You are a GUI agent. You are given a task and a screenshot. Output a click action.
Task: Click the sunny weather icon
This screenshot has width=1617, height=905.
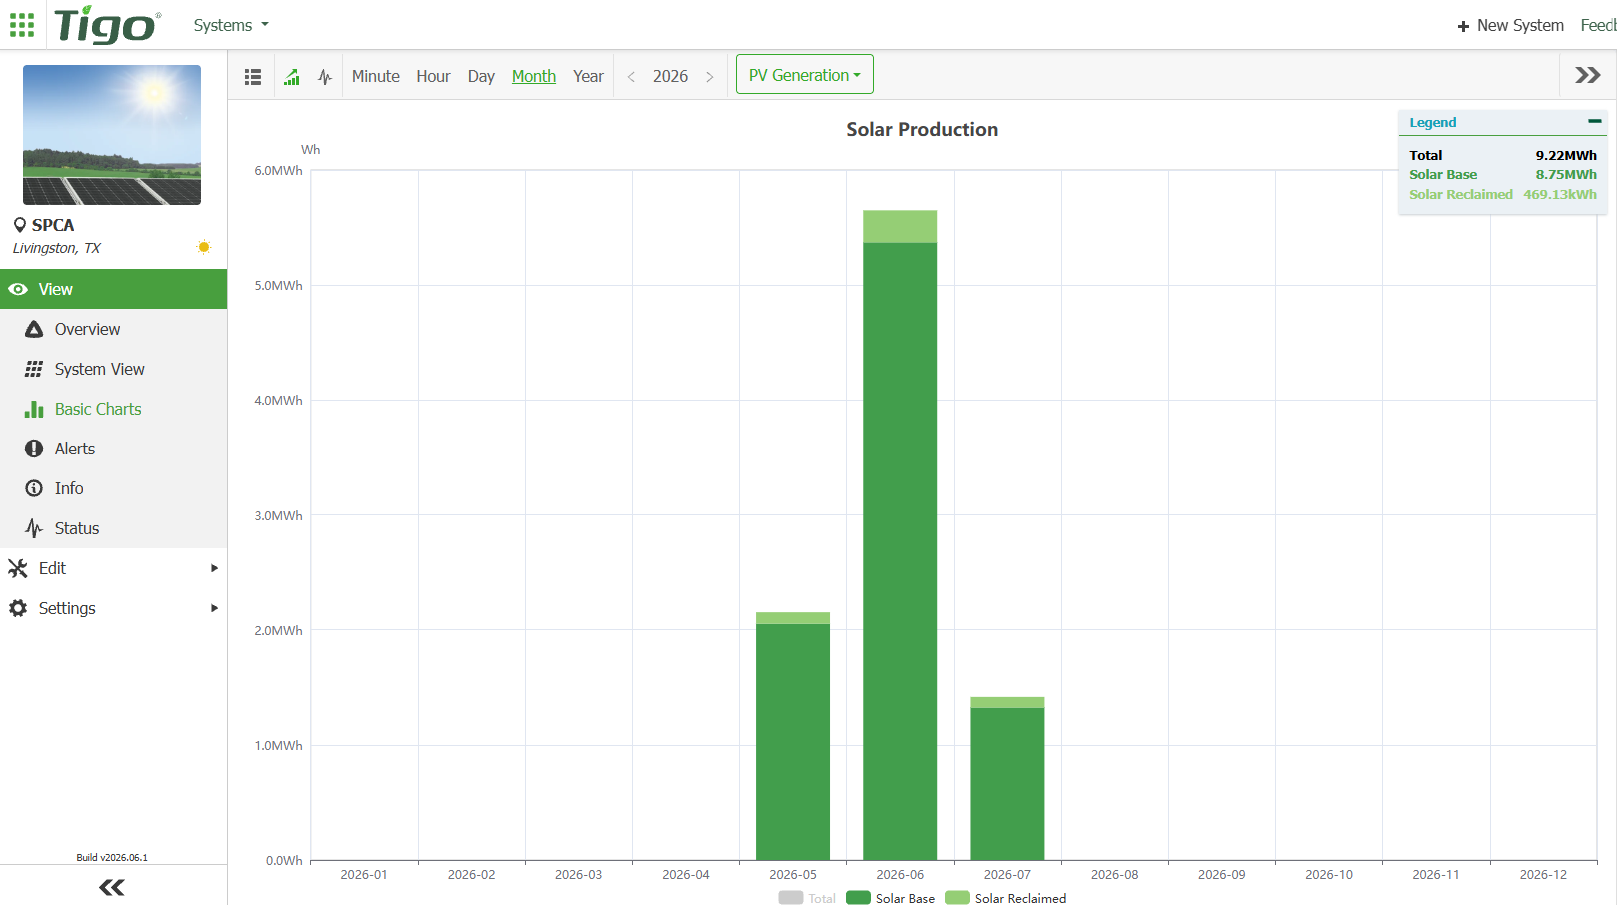tap(204, 247)
